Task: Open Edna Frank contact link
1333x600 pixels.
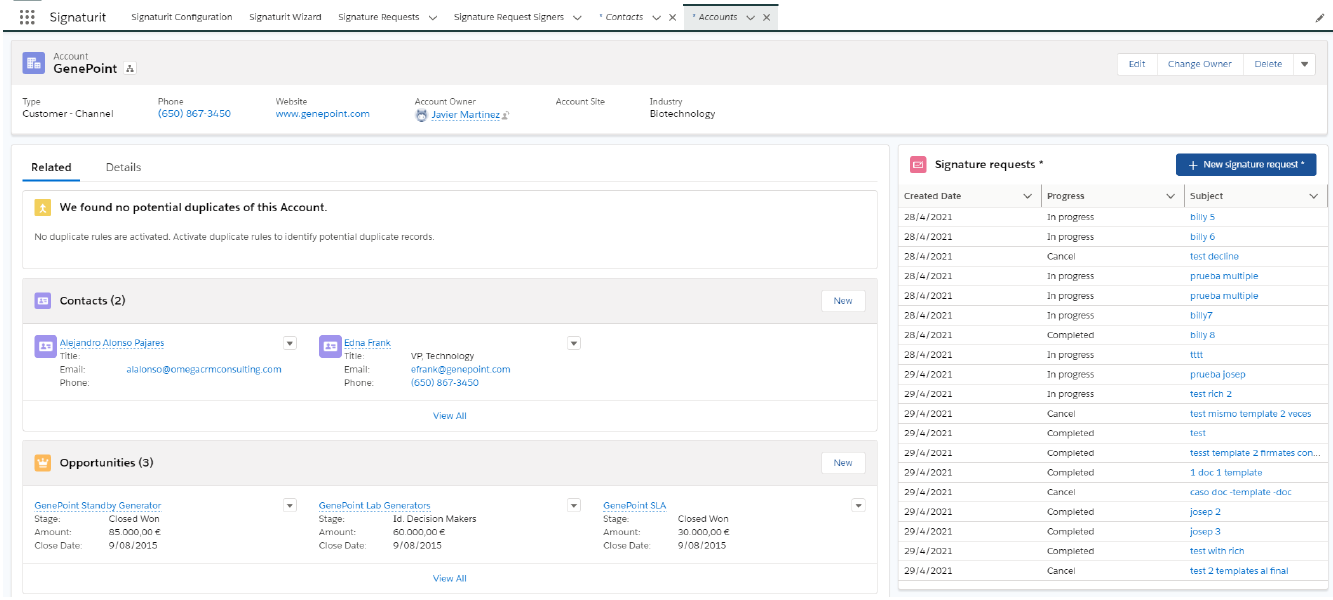Action: (367, 343)
